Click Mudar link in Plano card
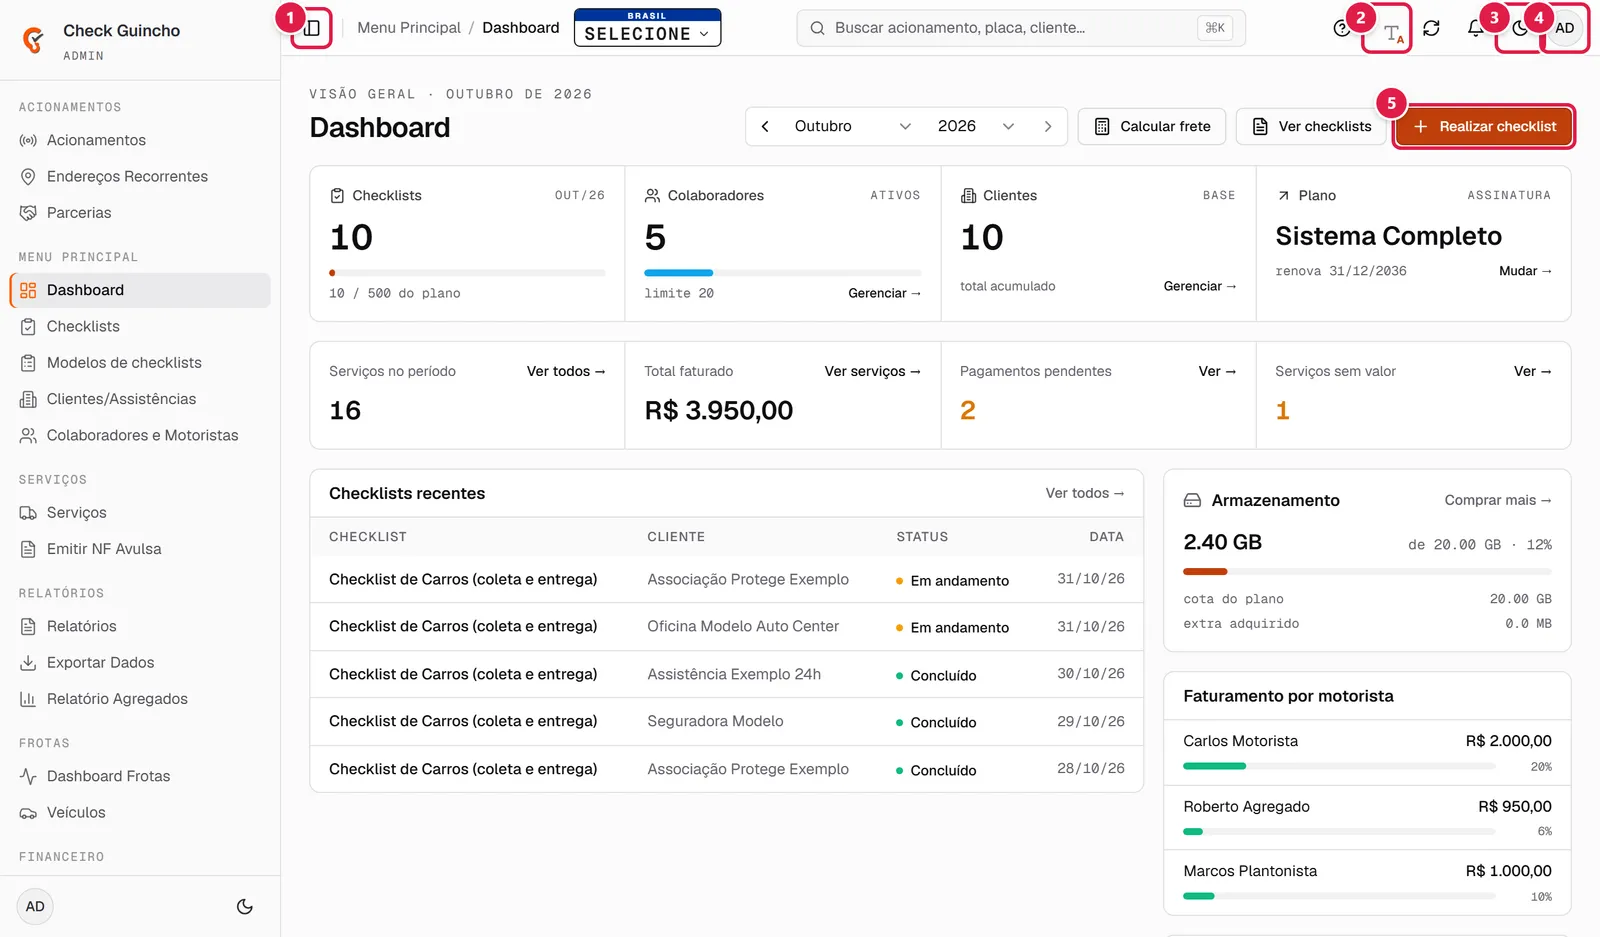Viewport: 1600px width, 937px height. 1525,271
